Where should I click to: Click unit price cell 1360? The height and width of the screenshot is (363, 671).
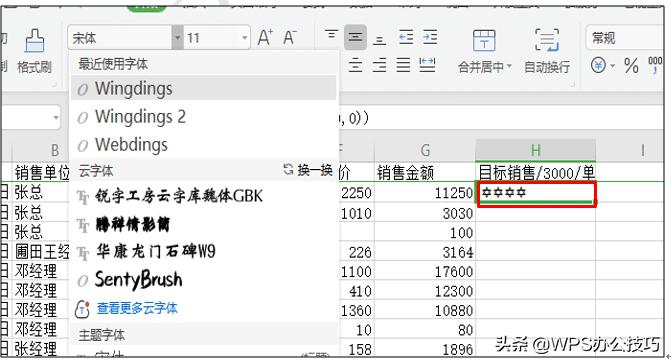pos(356,310)
